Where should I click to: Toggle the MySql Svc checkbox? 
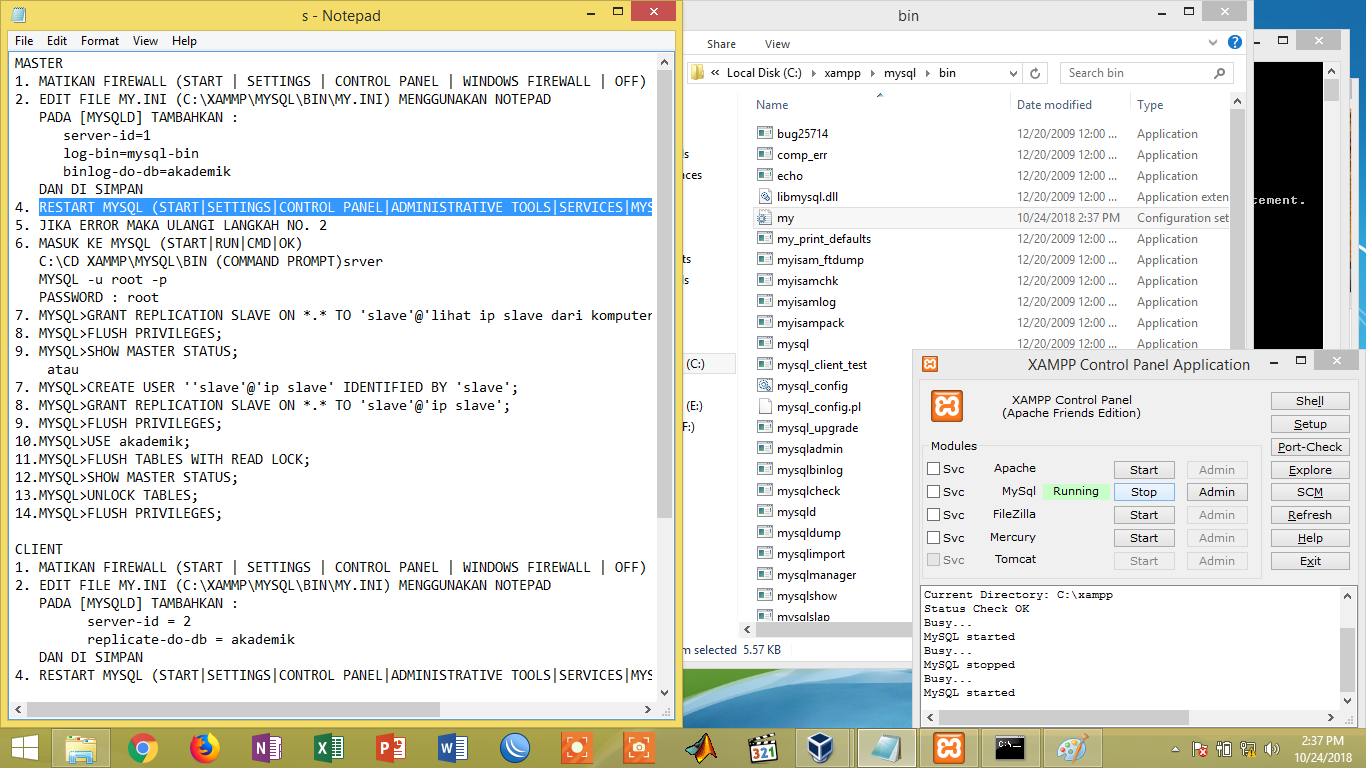[933, 491]
